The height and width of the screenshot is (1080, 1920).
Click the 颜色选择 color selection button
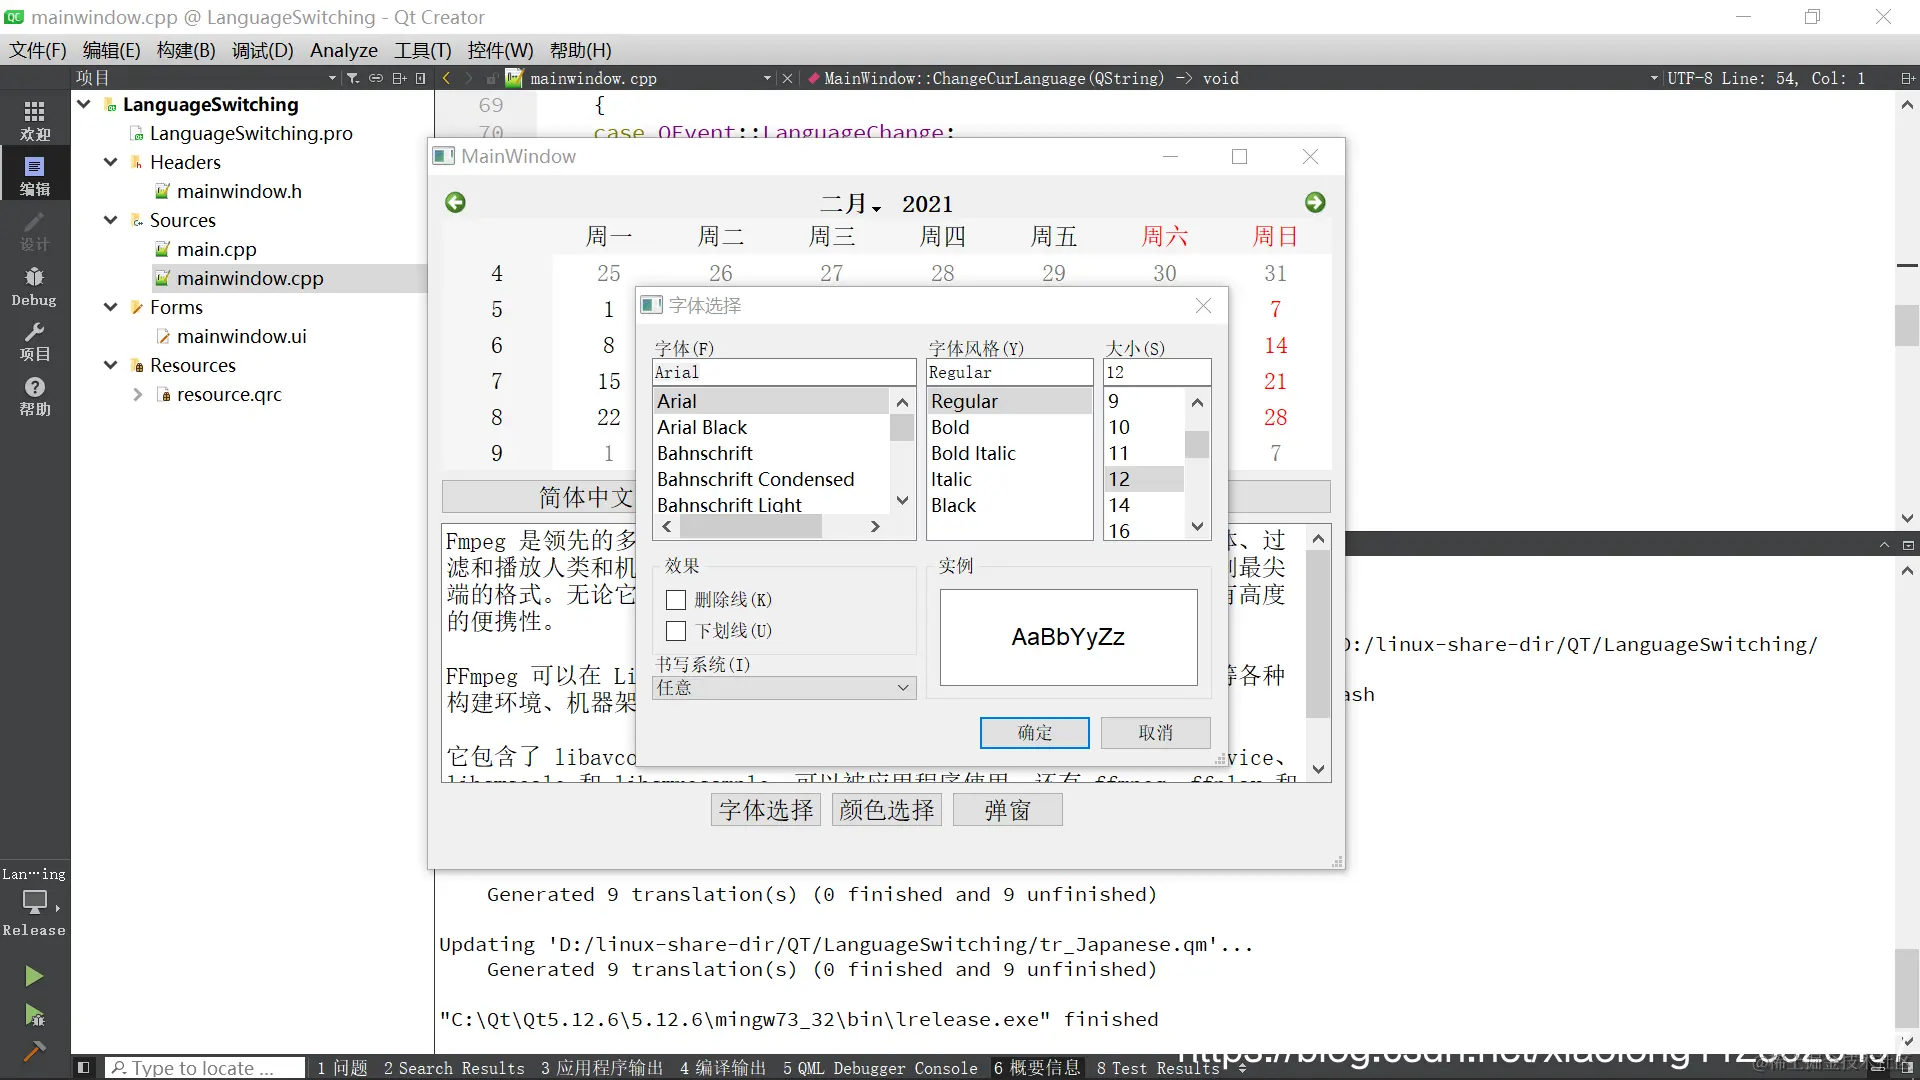click(886, 810)
